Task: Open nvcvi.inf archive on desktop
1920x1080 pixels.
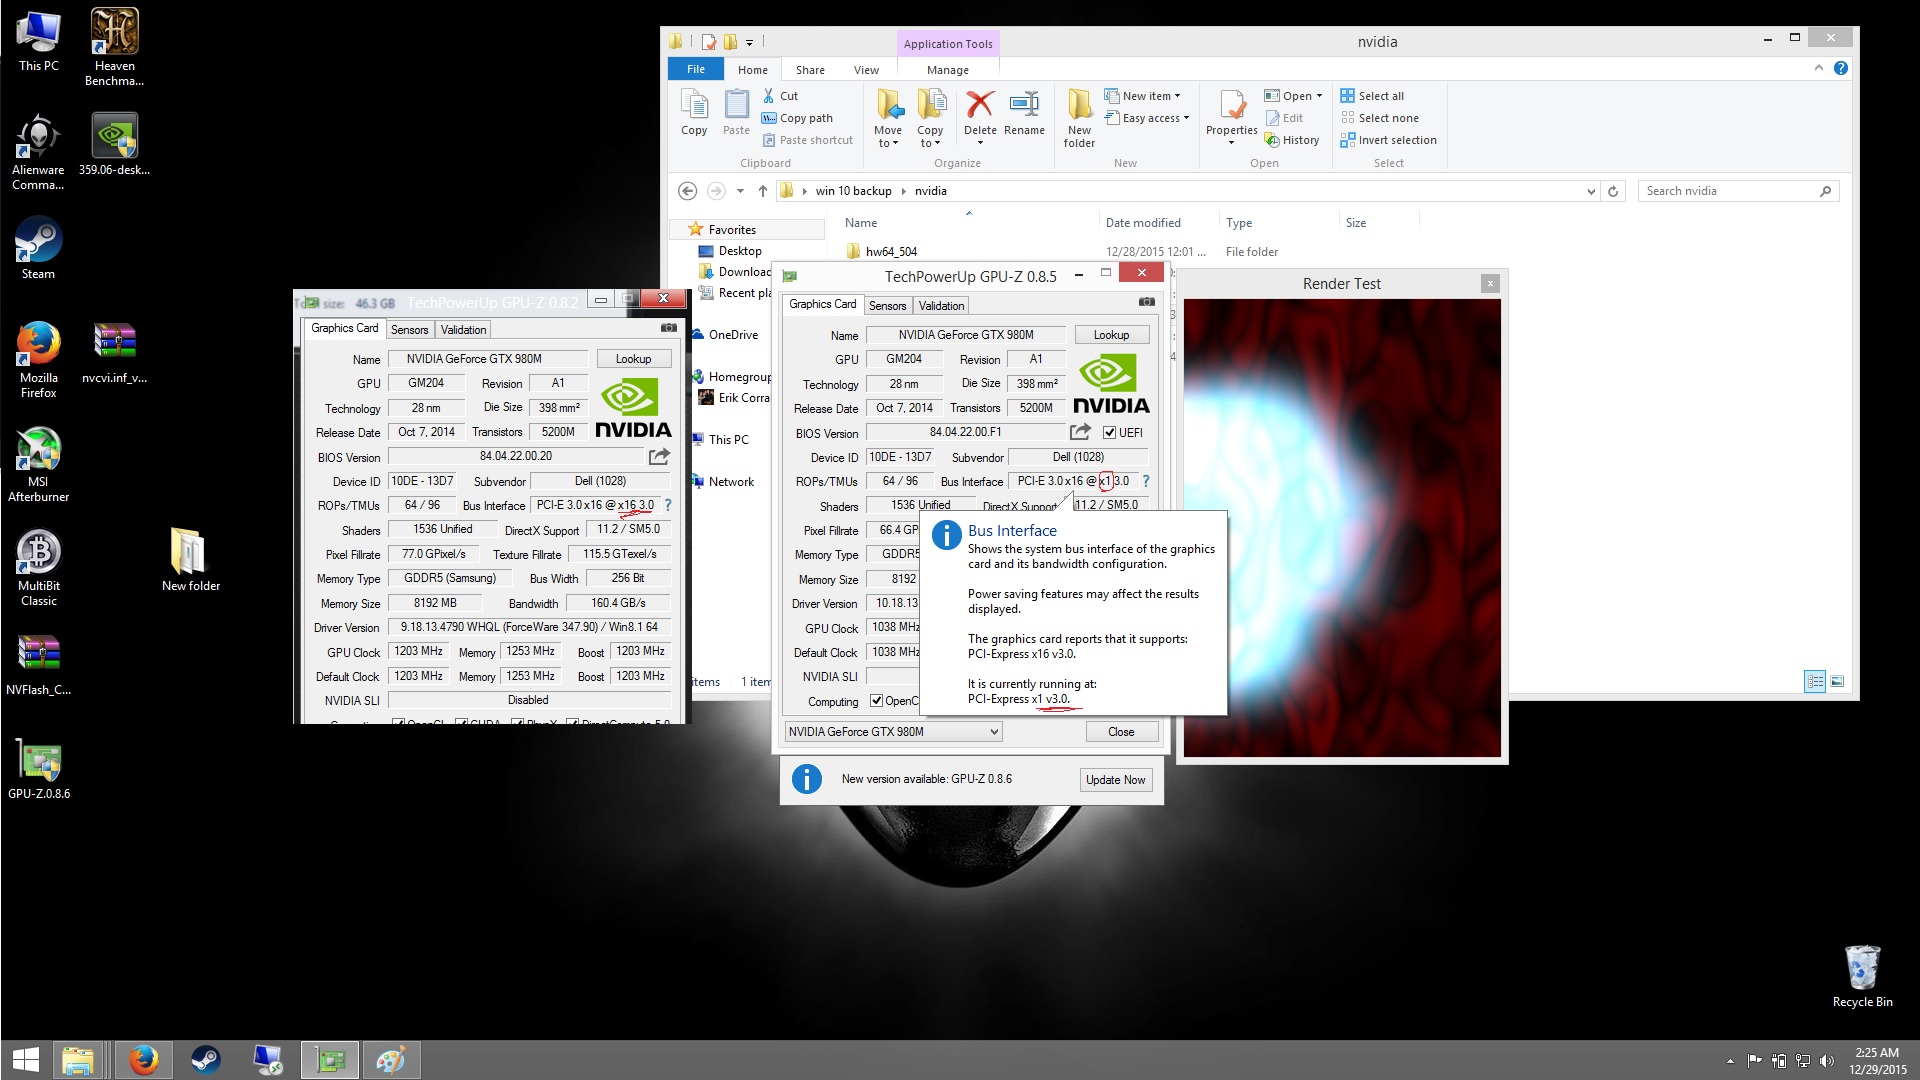Action: coord(114,352)
